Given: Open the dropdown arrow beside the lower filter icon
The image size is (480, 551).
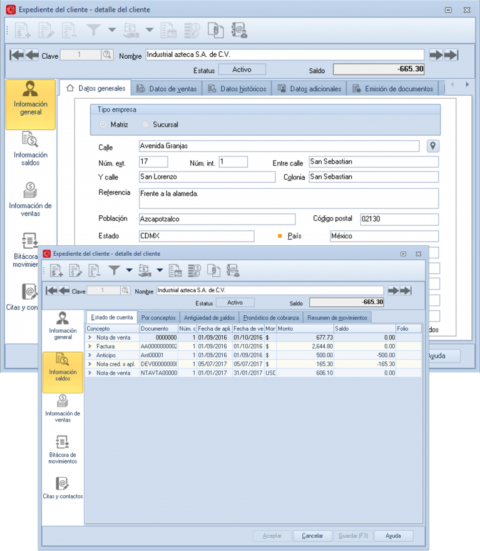Looking at the screenshot, I should [129, 270].
